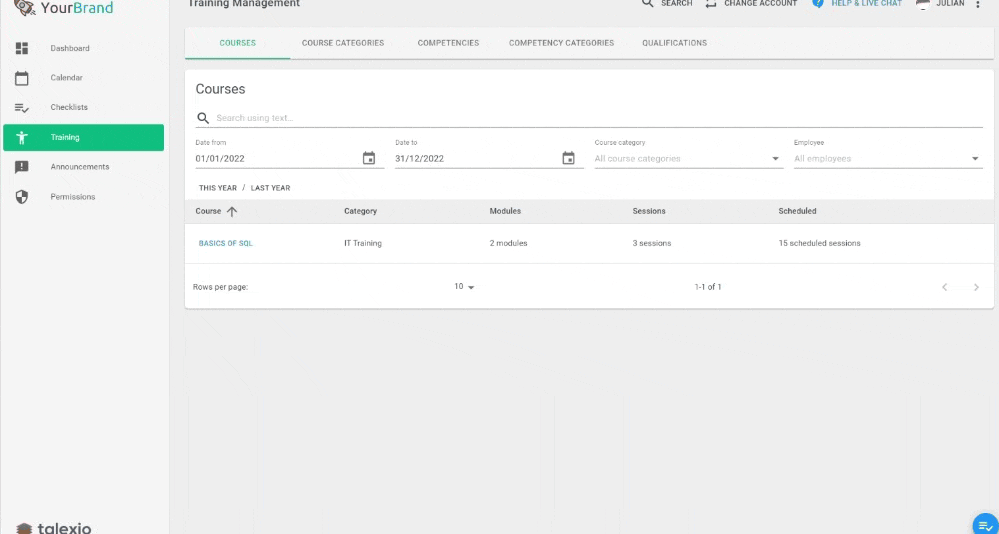Click the 2 modules cell
999x534 pixels.
pyautogui.click(x=508, y=243)
